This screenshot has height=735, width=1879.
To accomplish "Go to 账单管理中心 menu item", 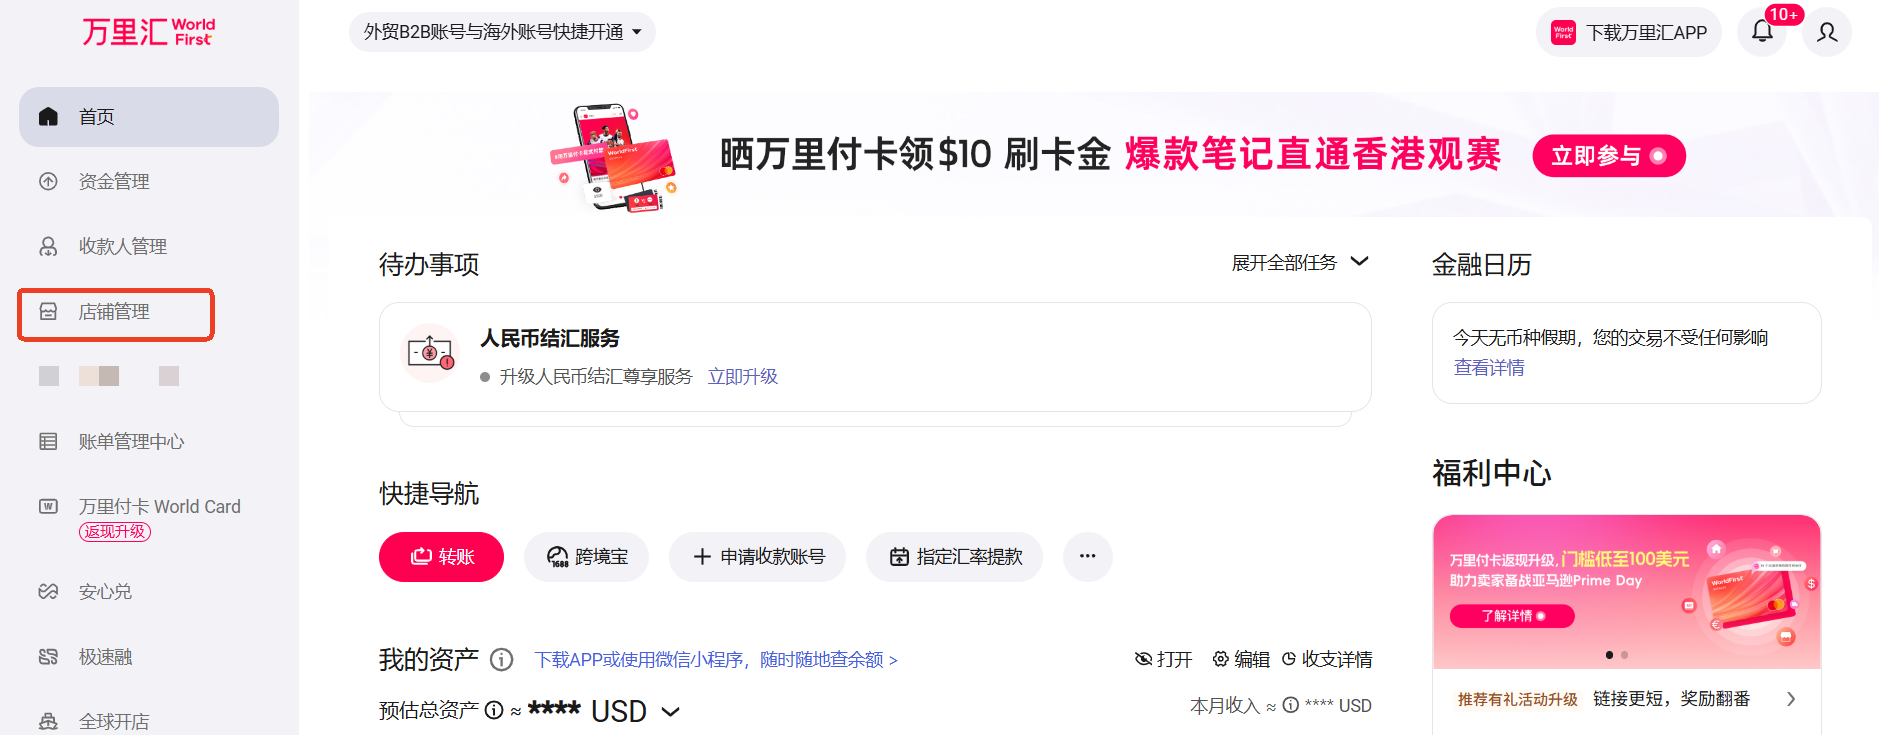I will 131,442.
